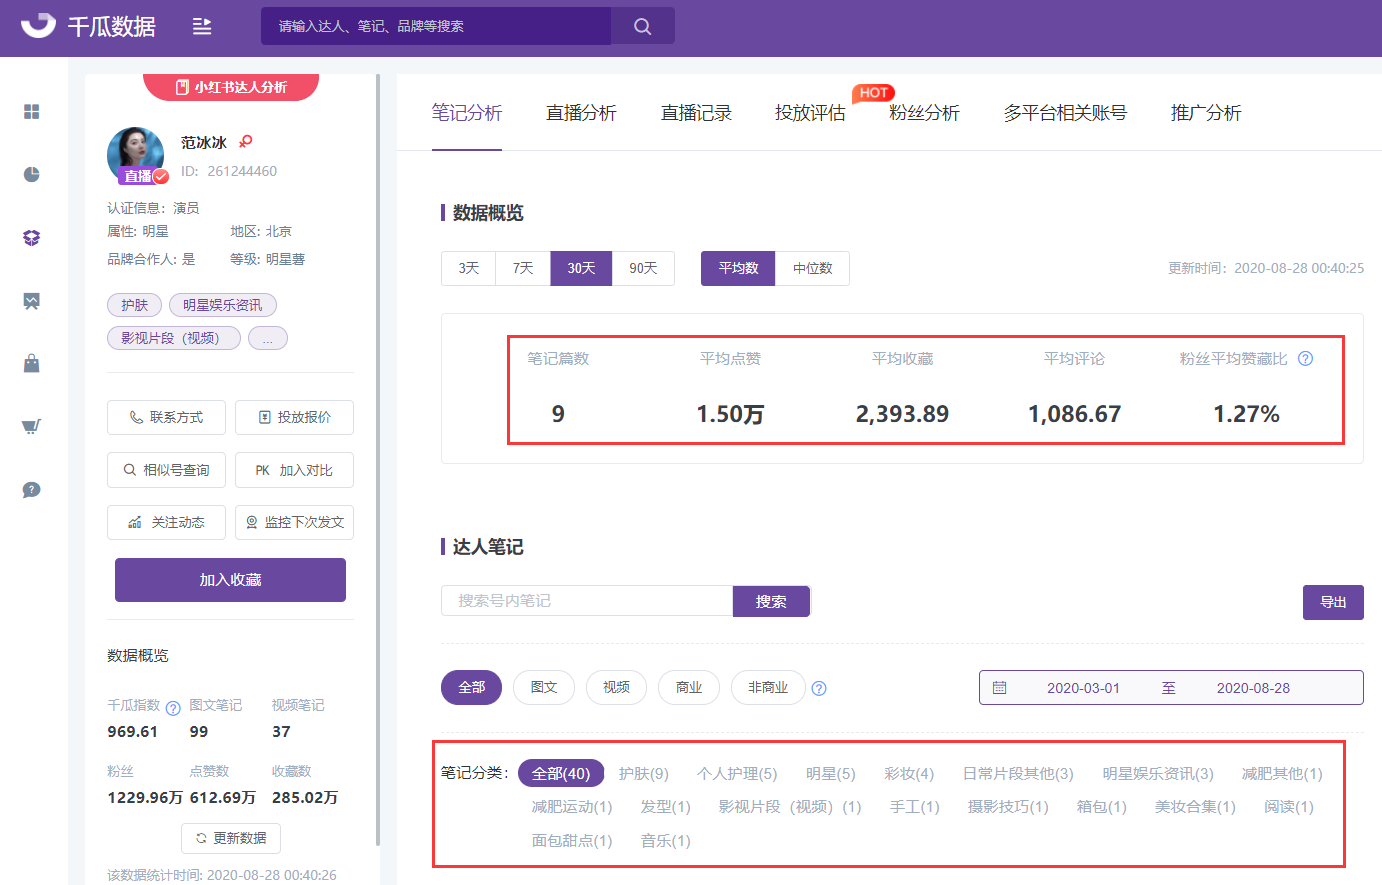Click the 护肤 tag pill
Viewport: 1382px width, 885px height.
point(134,305)
